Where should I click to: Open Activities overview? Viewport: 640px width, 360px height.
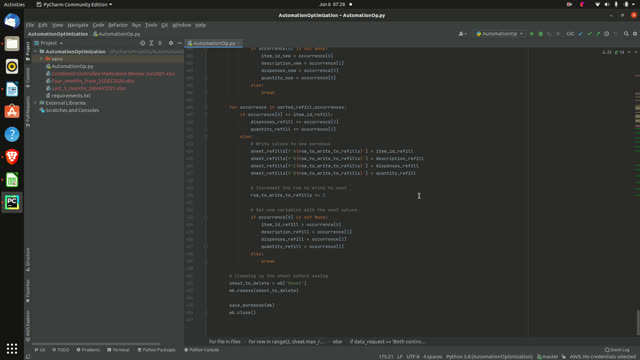click(x=14, y=4)
